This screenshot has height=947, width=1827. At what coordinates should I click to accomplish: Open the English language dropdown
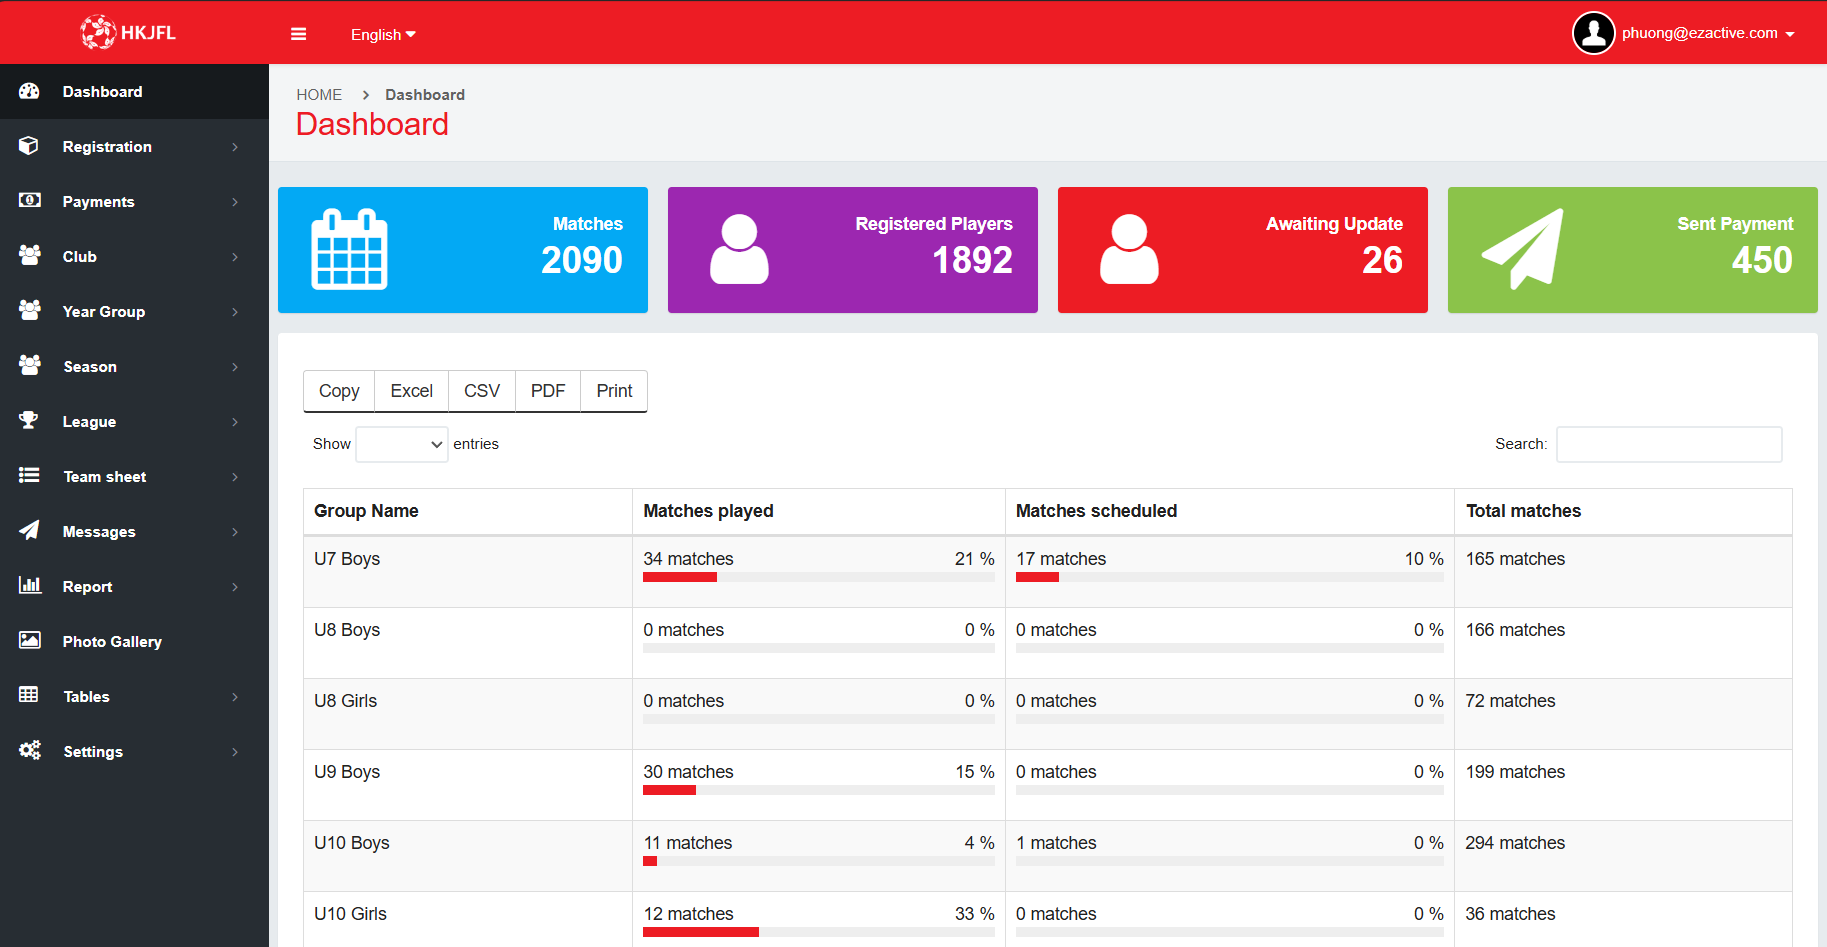coord(382,34)
